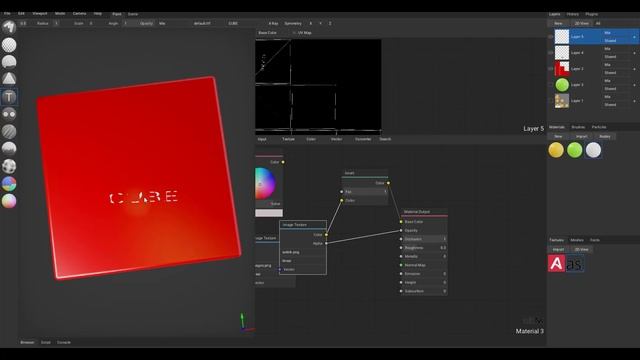Open Layer 5 Mix blend mode dropdown
This screenshot has height=360, width=640.
click(616, 33)
